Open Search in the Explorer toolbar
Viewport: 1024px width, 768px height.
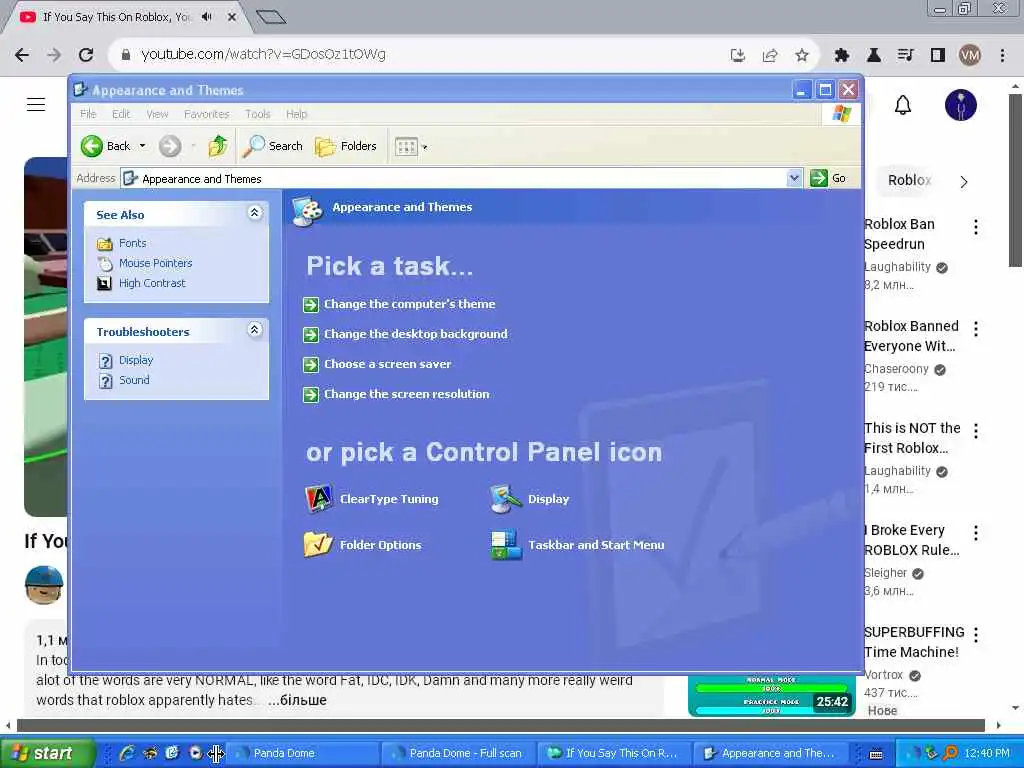pos(272,146)
